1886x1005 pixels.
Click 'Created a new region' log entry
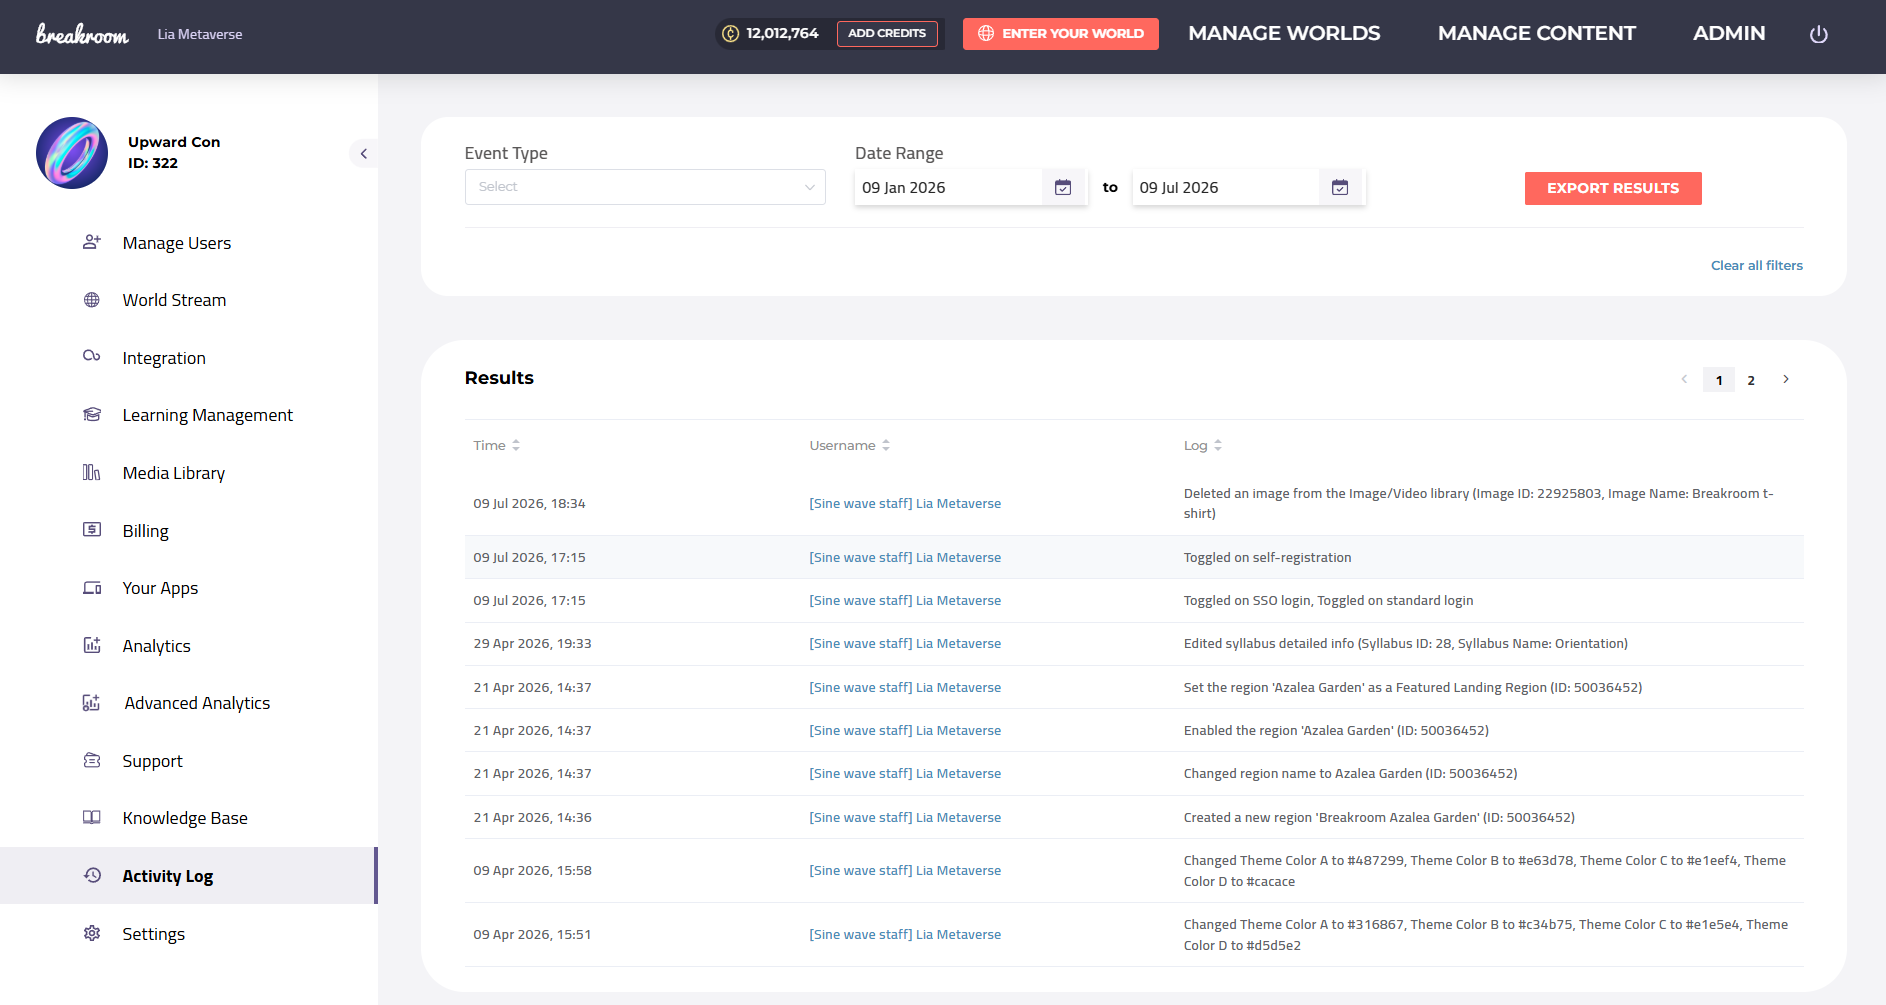pyautogui.click(x=1379, y=817)
